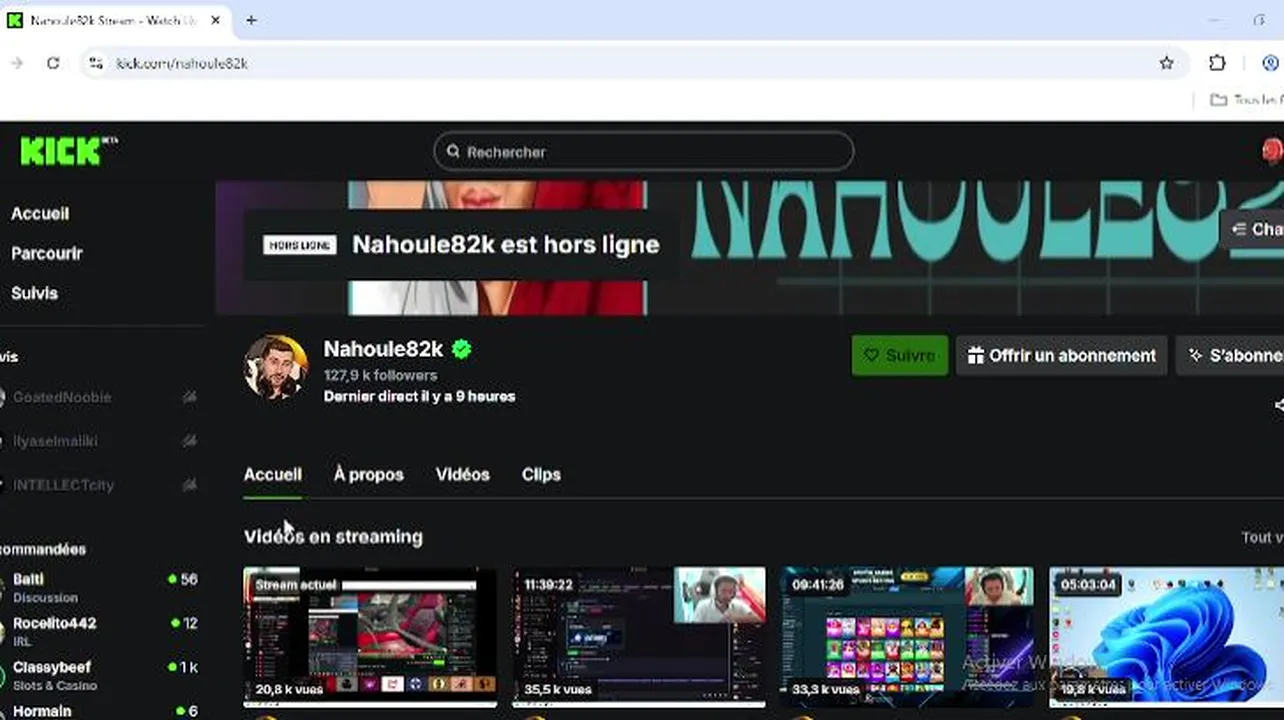
Task: Open recommended channel Balti
Action: pos(100,587)
